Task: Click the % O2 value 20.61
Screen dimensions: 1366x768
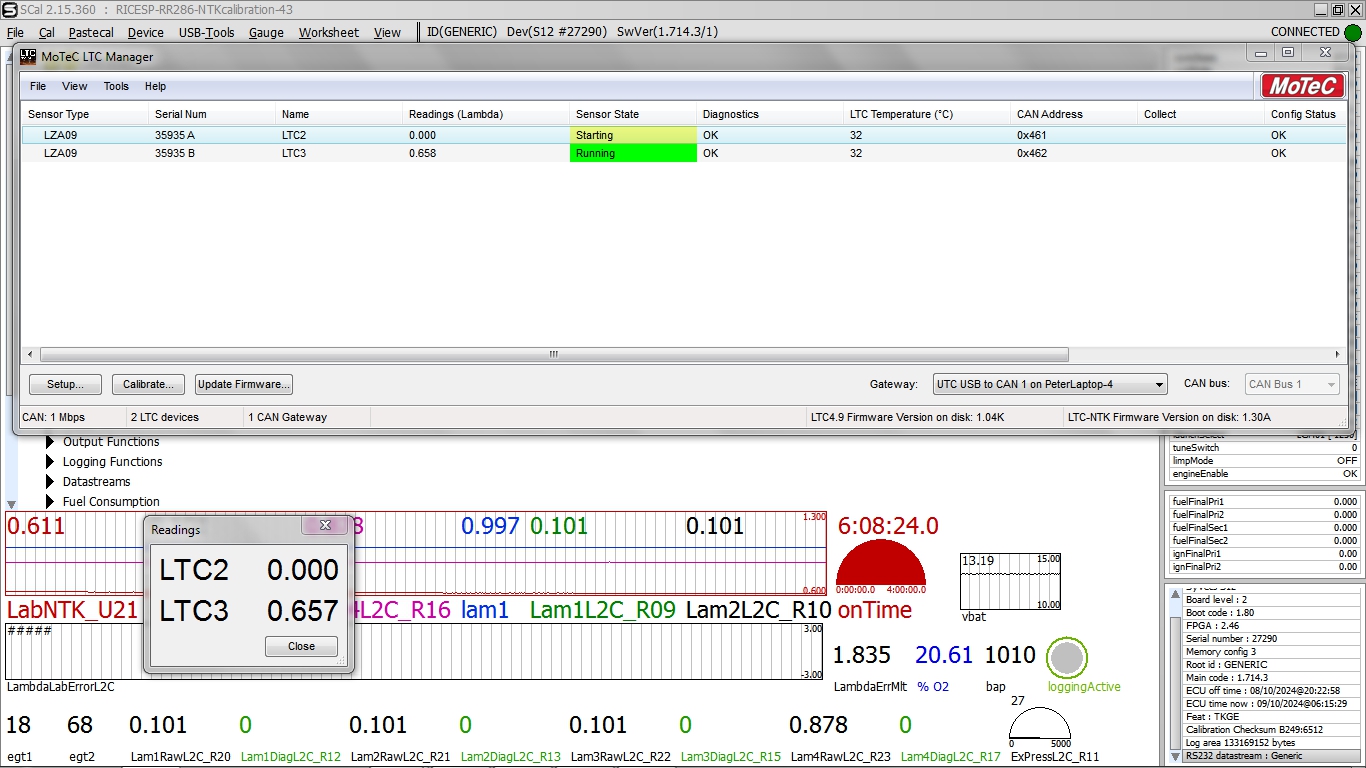Action: click(944, 655)
